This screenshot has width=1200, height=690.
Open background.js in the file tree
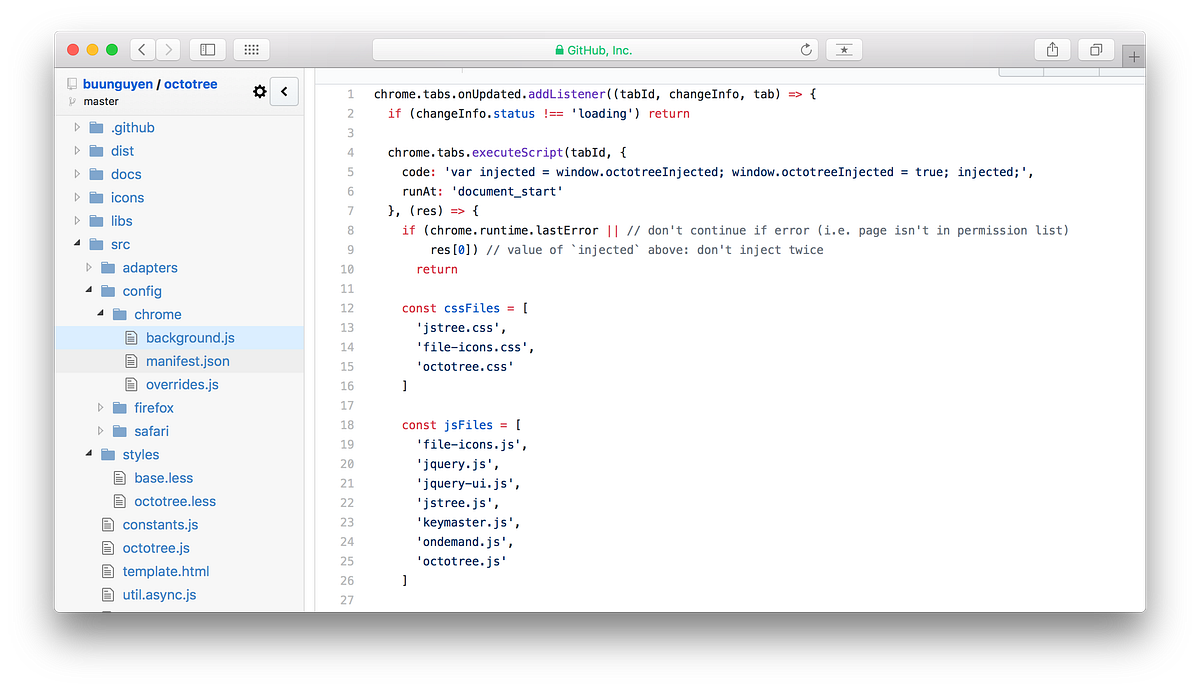[x=190, y=337]
